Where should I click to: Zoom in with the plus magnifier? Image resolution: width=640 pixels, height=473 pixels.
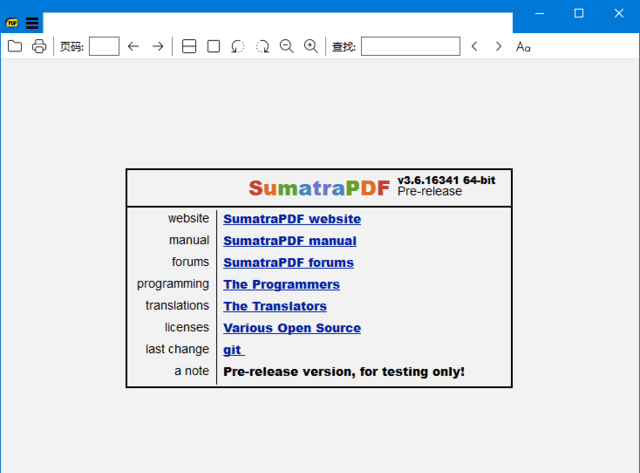coord(311,46)
